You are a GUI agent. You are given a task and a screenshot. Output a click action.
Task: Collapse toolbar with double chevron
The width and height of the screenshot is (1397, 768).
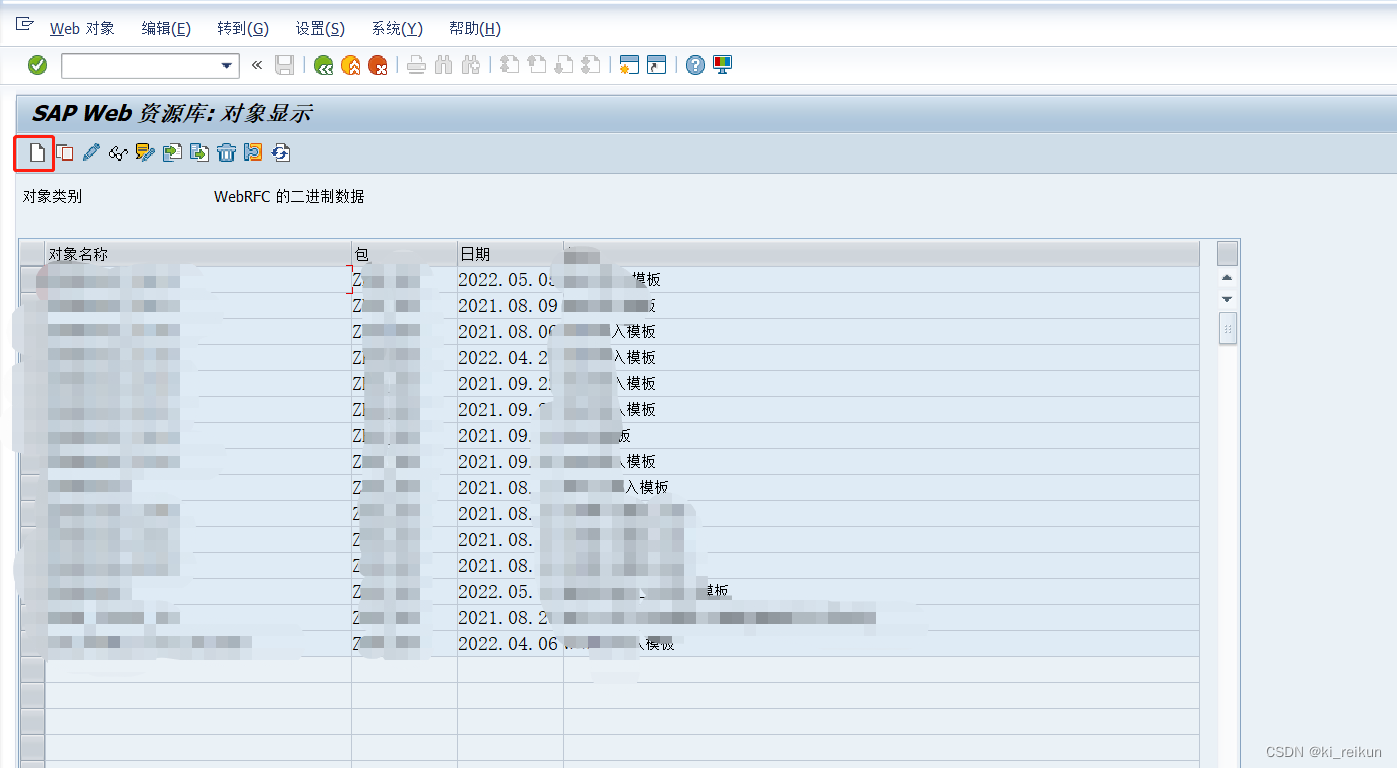click(x=256, y=64)
